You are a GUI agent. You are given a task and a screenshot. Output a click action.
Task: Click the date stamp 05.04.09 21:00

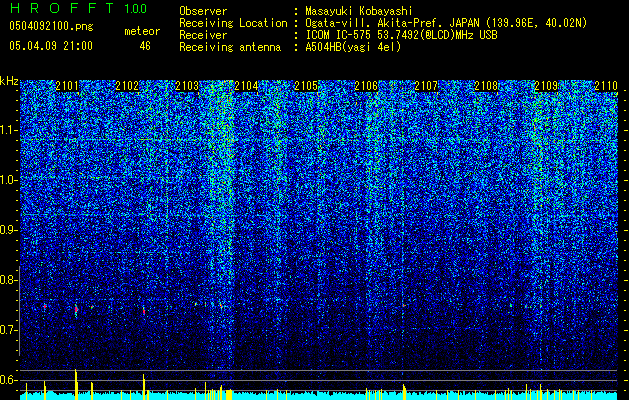coord(51,46)
